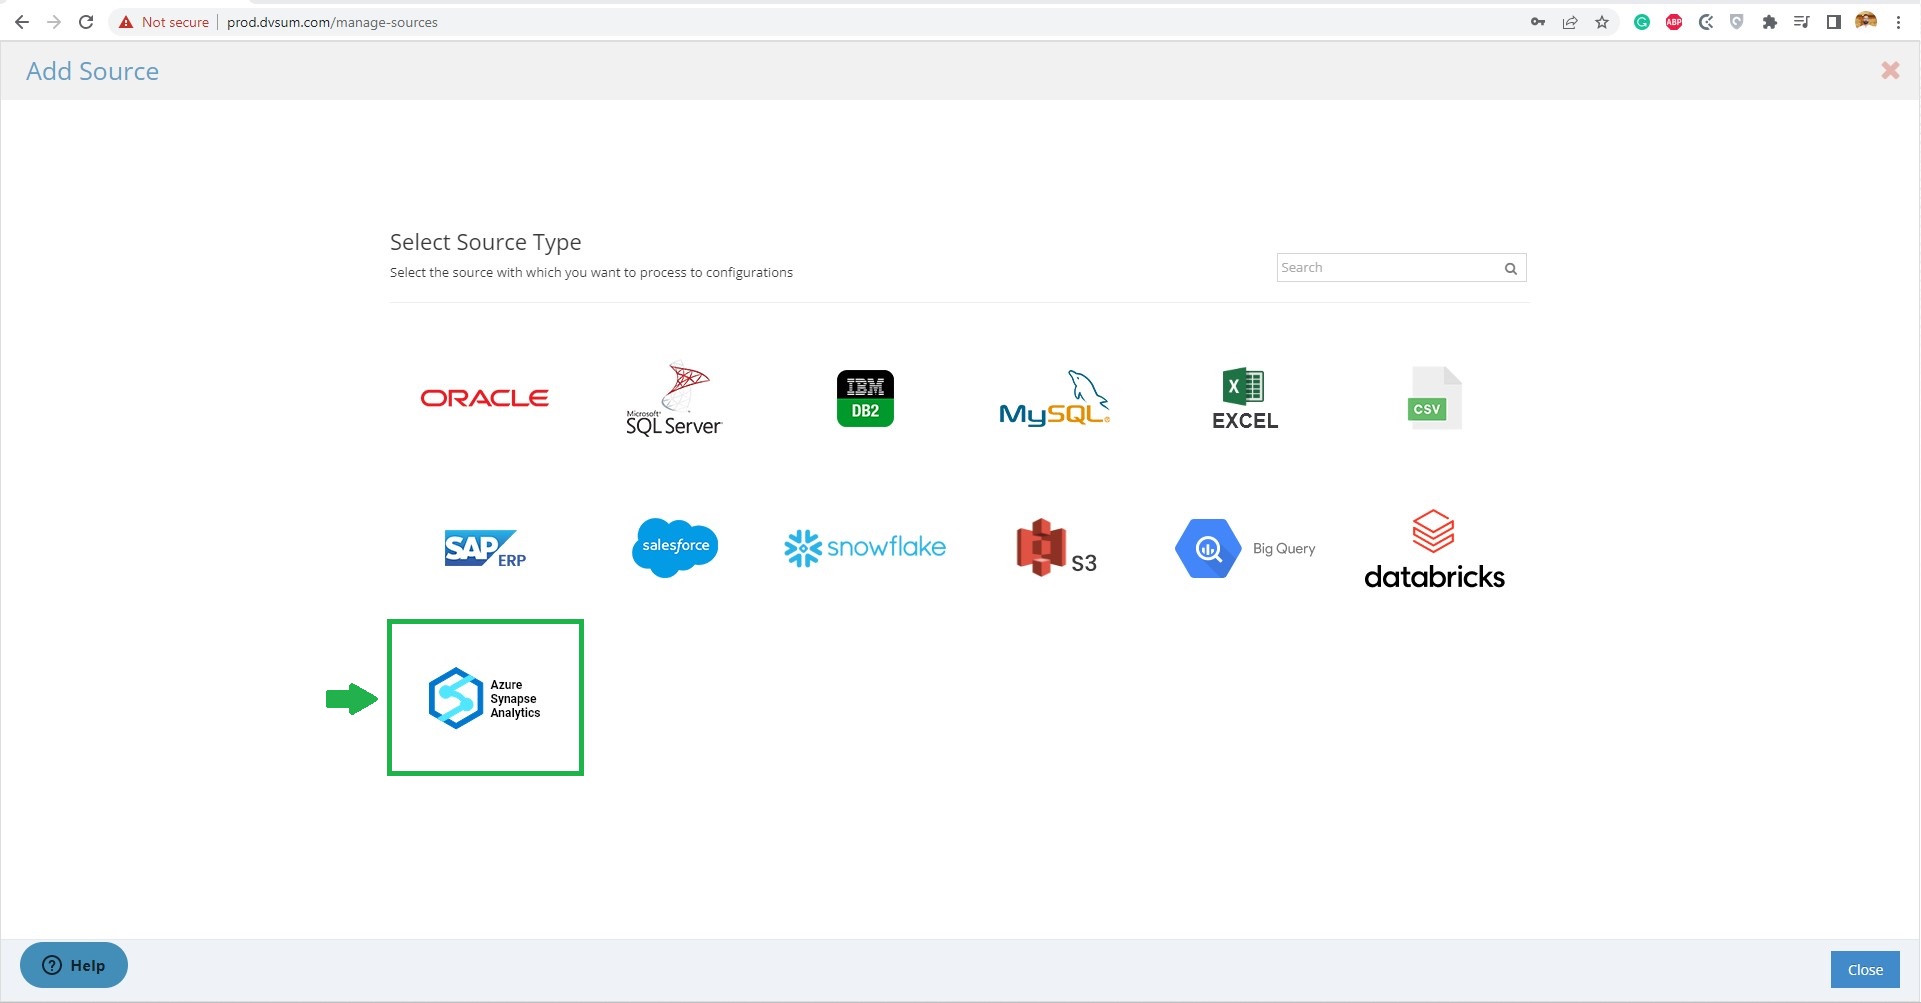
Task: Choose the CSV file source
Action: [1434, 398]
